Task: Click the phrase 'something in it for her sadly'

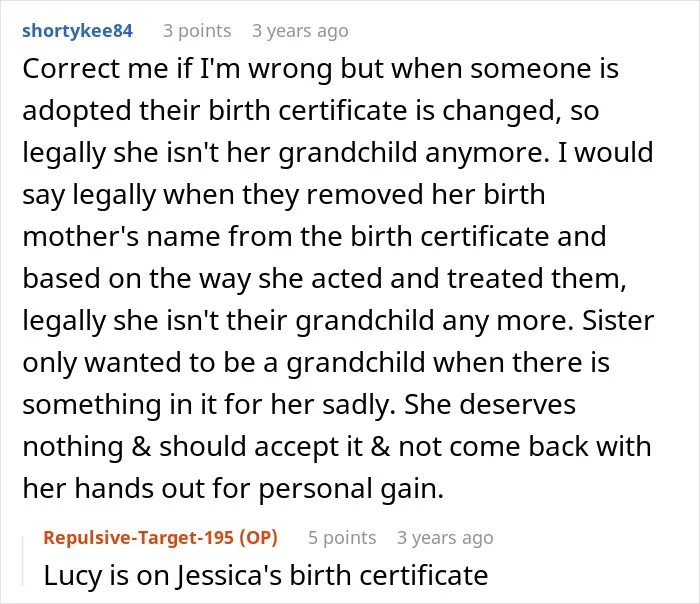Action: point(208,405)
